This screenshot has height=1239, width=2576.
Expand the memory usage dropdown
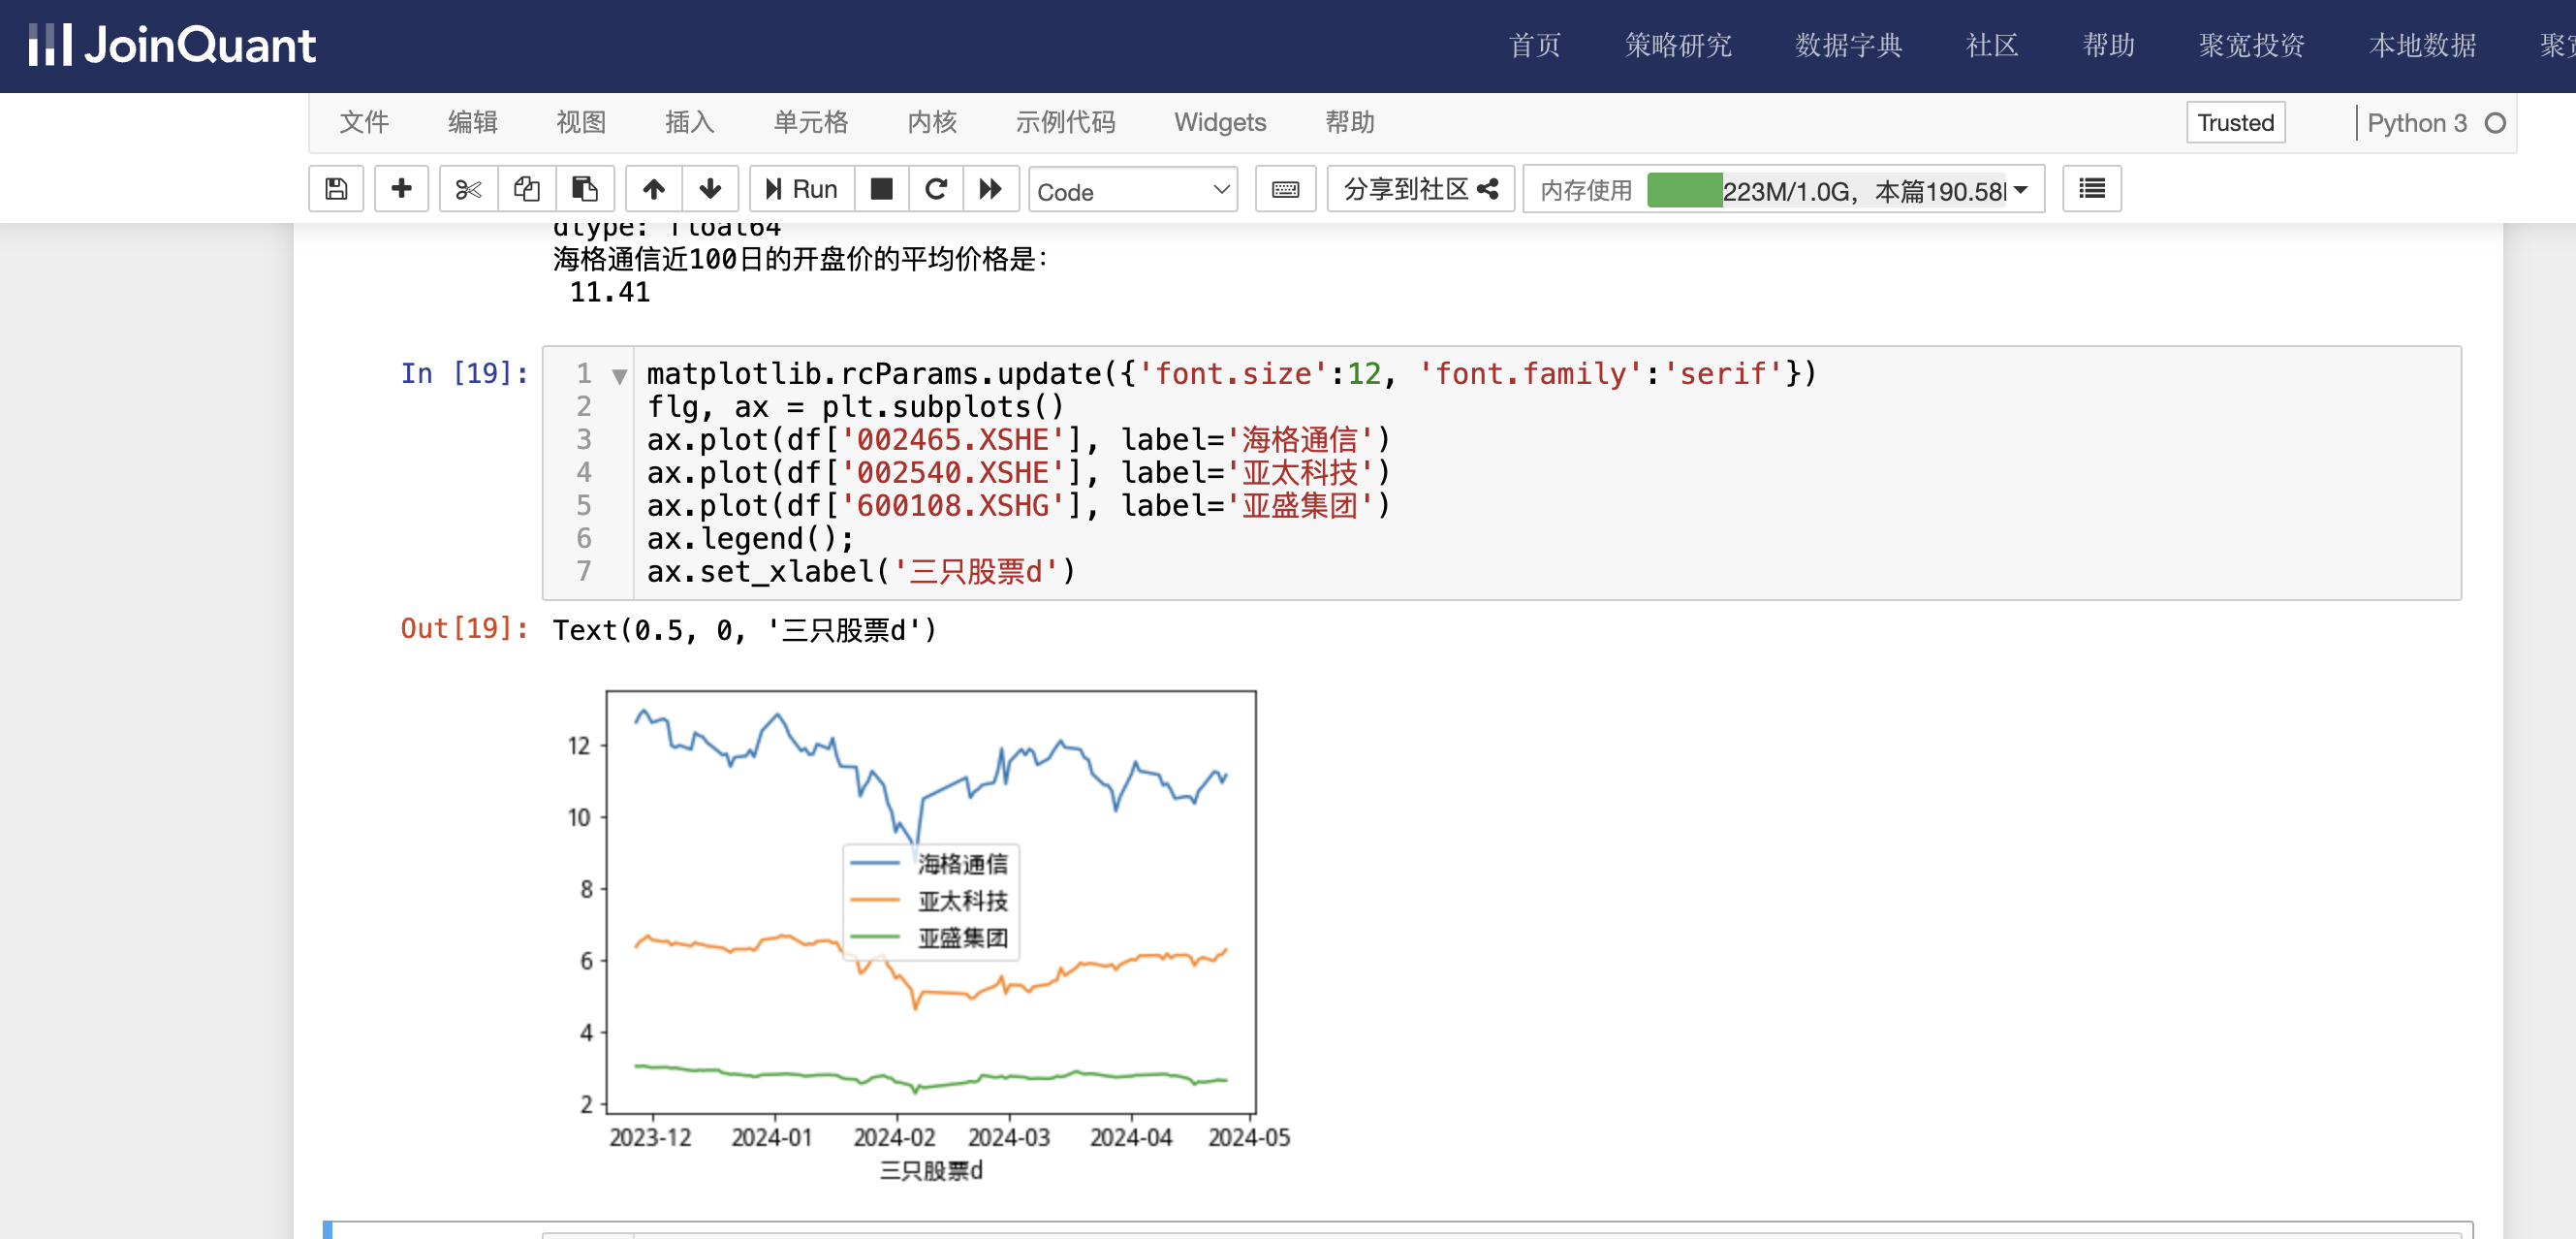tap(2021, 190)
